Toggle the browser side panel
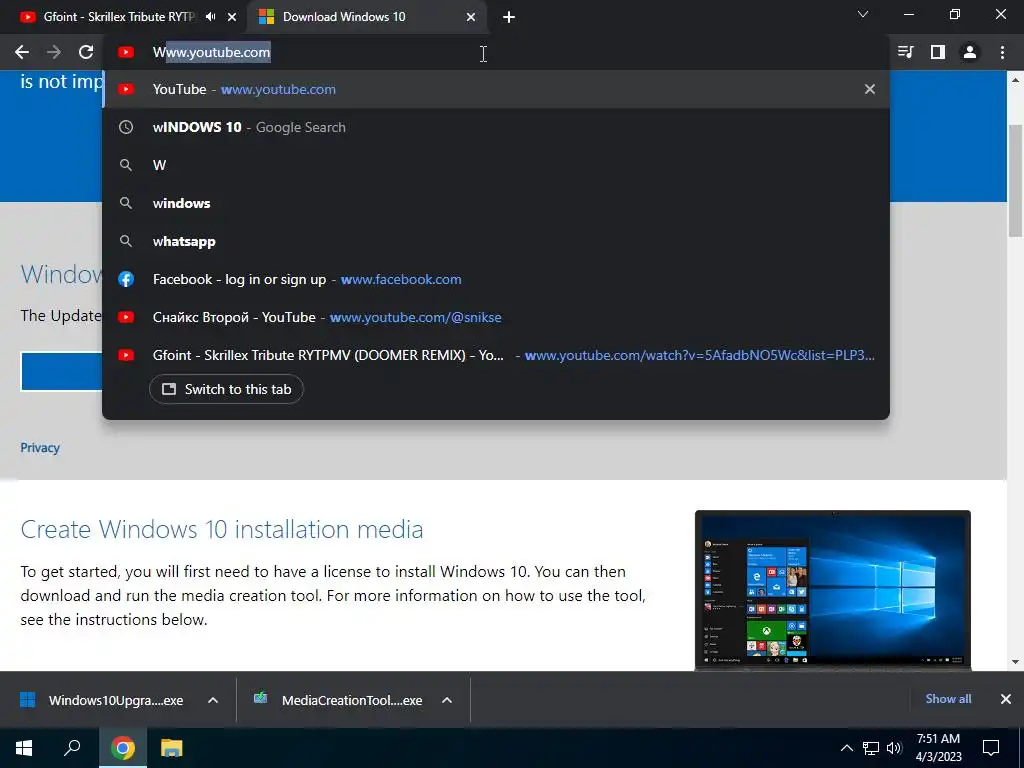 tap(938, 52)
